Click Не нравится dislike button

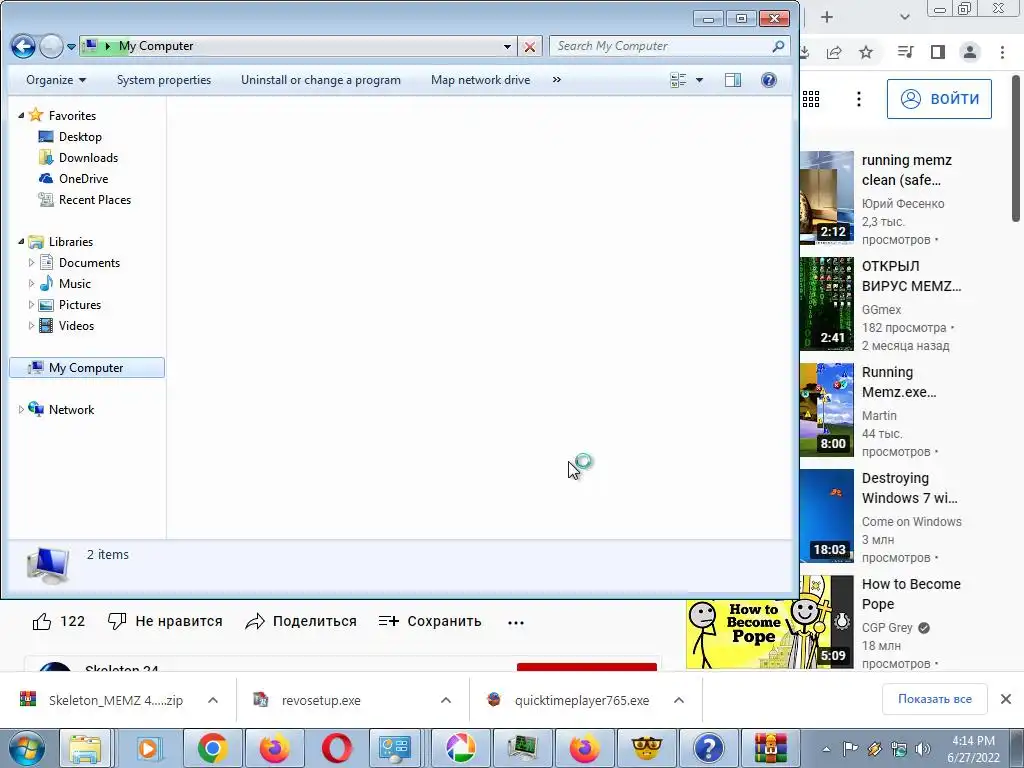(x=165, y=621)
